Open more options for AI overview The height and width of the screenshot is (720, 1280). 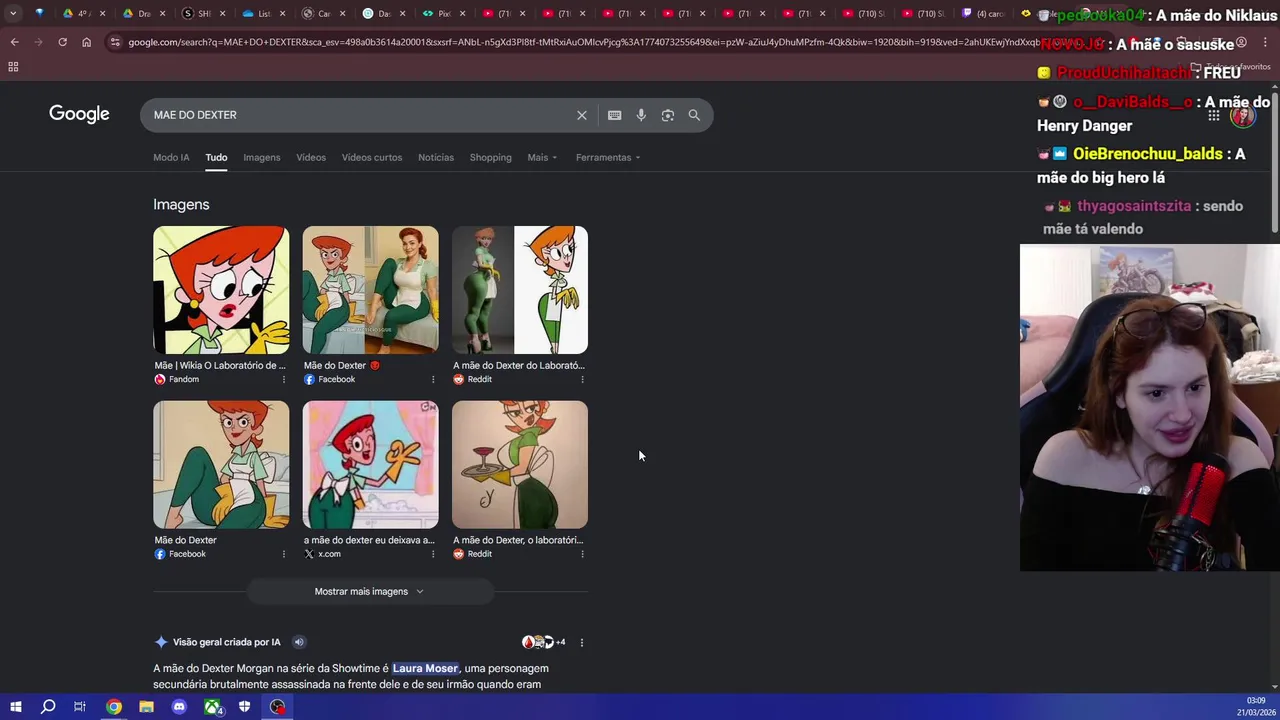[x=581, y=642]
